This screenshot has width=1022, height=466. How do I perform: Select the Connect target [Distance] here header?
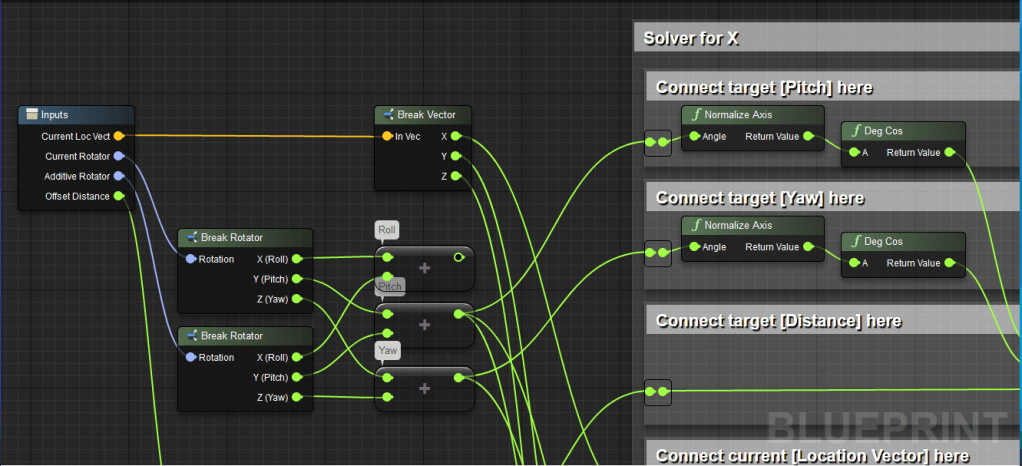tap(778, 321)
